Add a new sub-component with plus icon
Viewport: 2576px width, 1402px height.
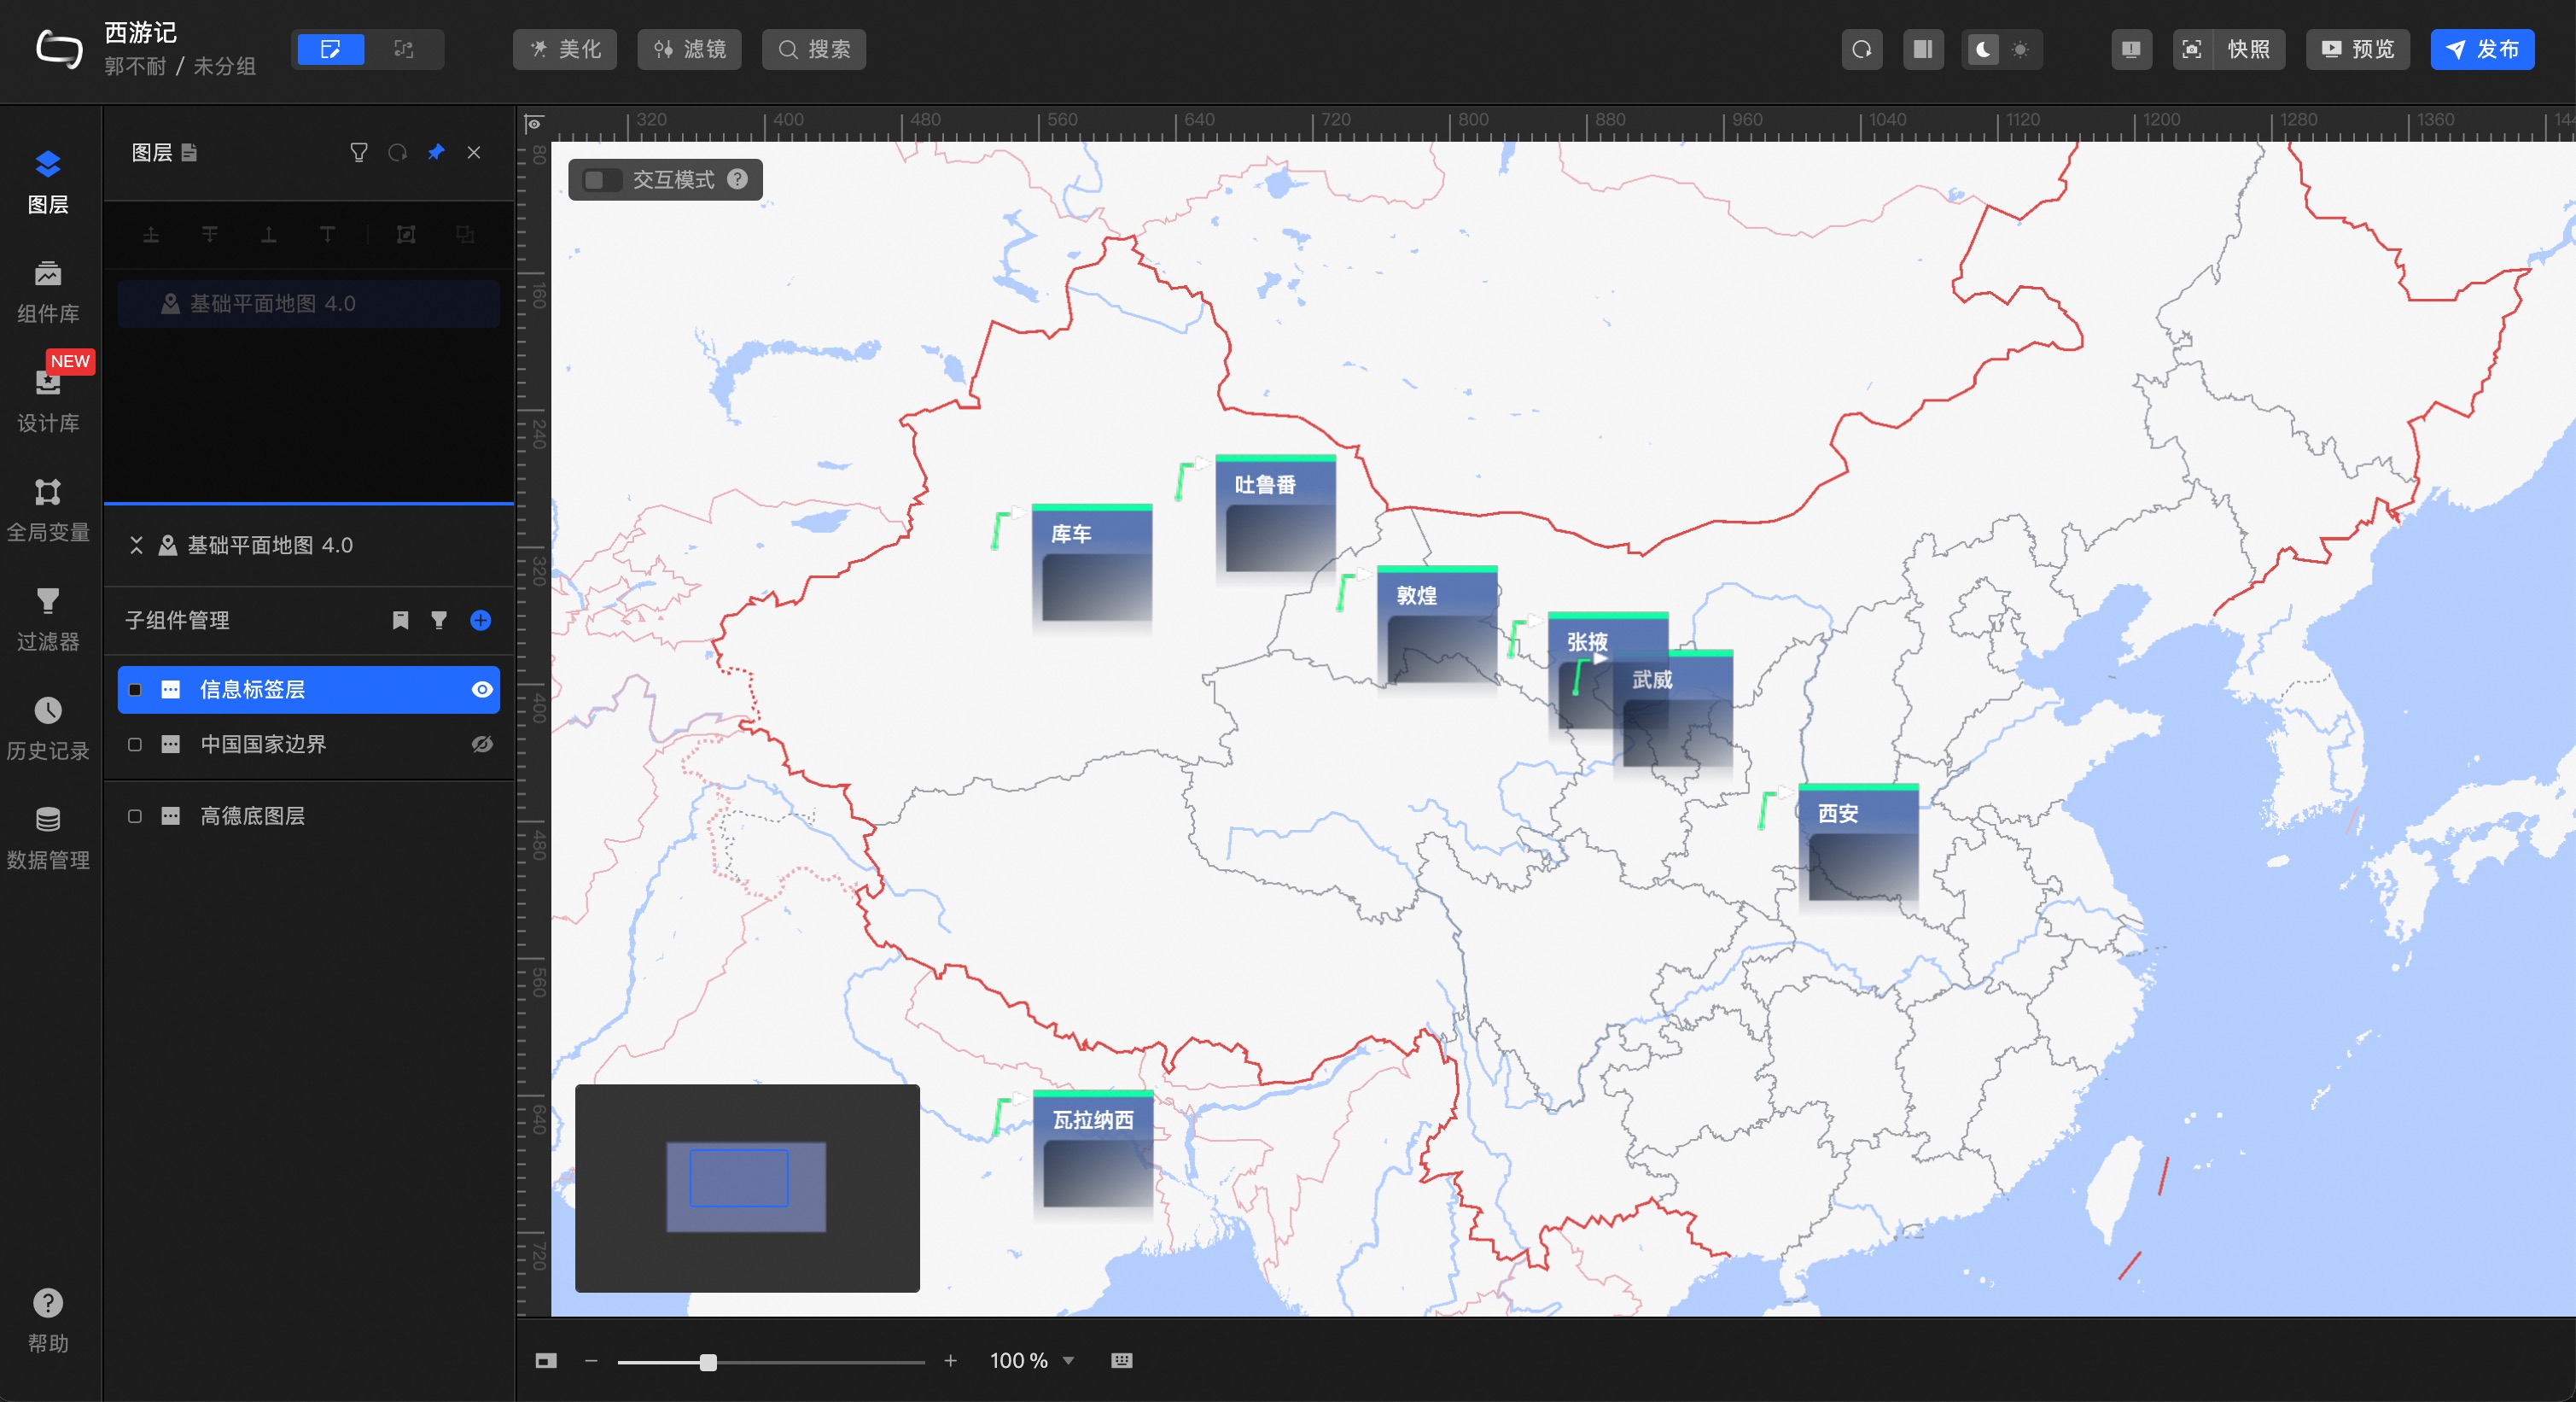(x=480, y=620)
